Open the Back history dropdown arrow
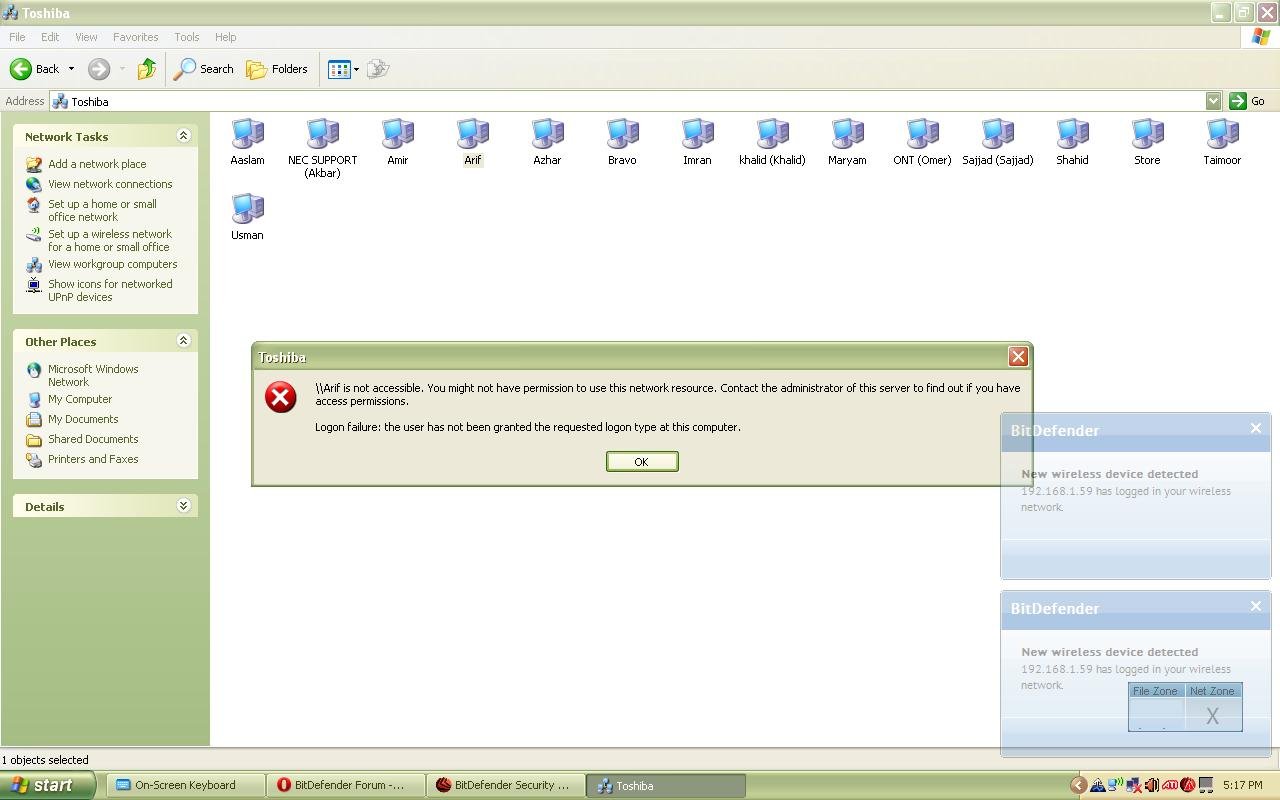This screenshot has height=800, width=1280. [71, 69]
